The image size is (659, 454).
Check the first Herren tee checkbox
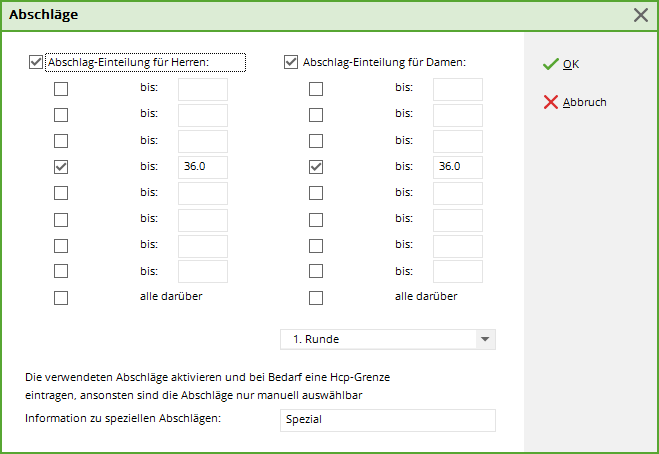(x=61, y=89)
